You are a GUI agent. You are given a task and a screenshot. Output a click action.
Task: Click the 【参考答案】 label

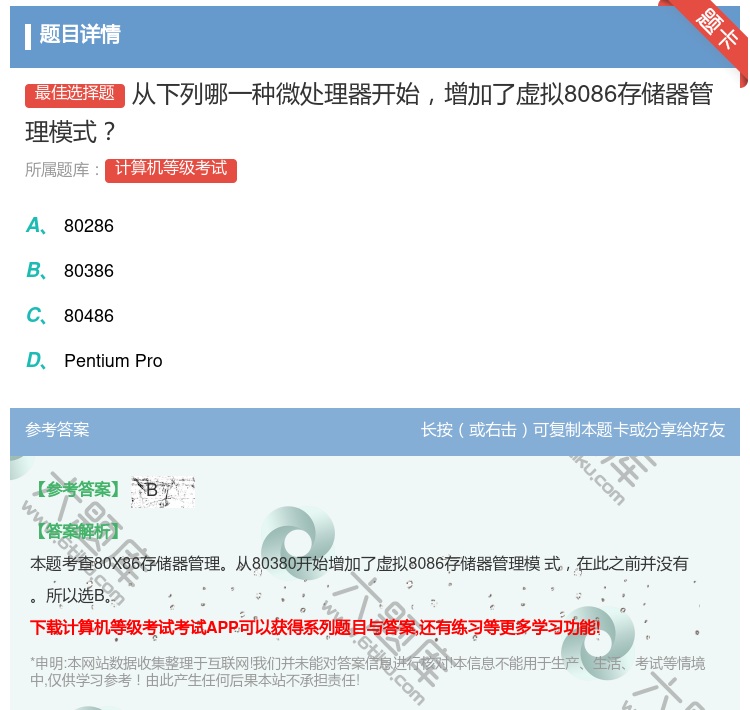click(78, 489)
